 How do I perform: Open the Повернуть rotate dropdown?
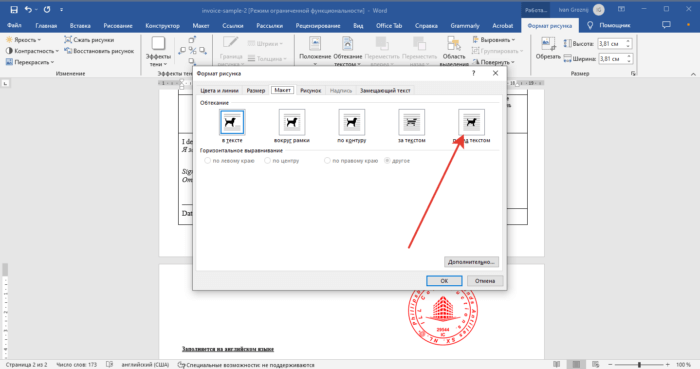pos(493,62)
